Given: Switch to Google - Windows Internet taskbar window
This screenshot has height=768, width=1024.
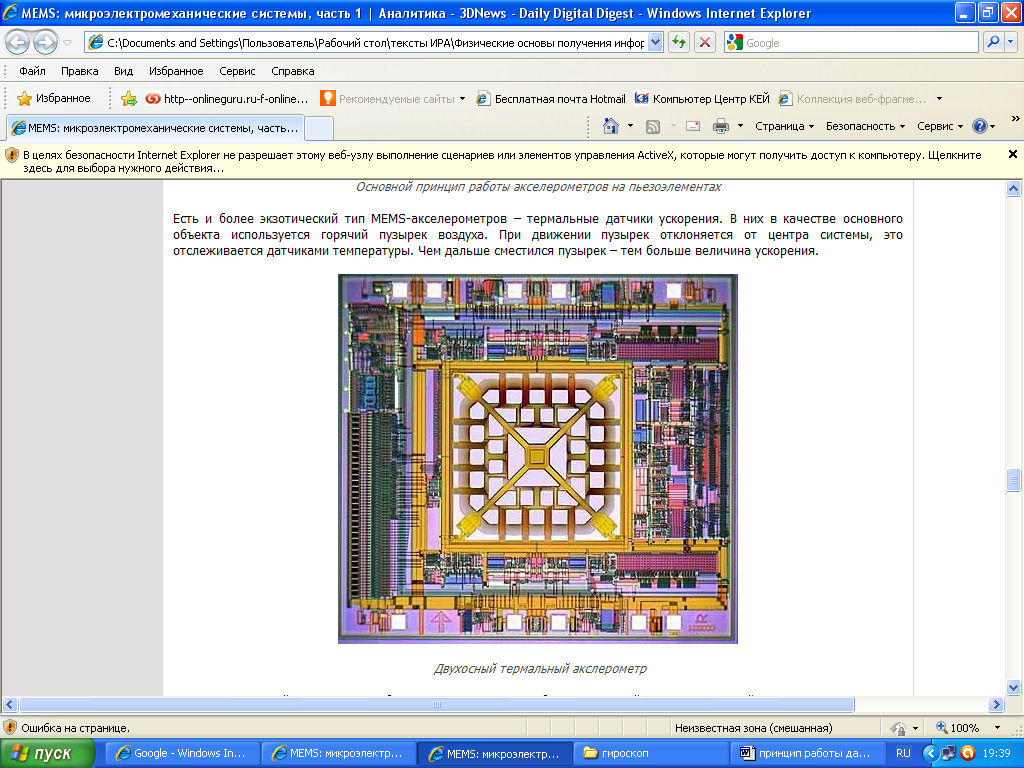Looking at the screenshot, I should pyautogui.click(x=182, y=753).
